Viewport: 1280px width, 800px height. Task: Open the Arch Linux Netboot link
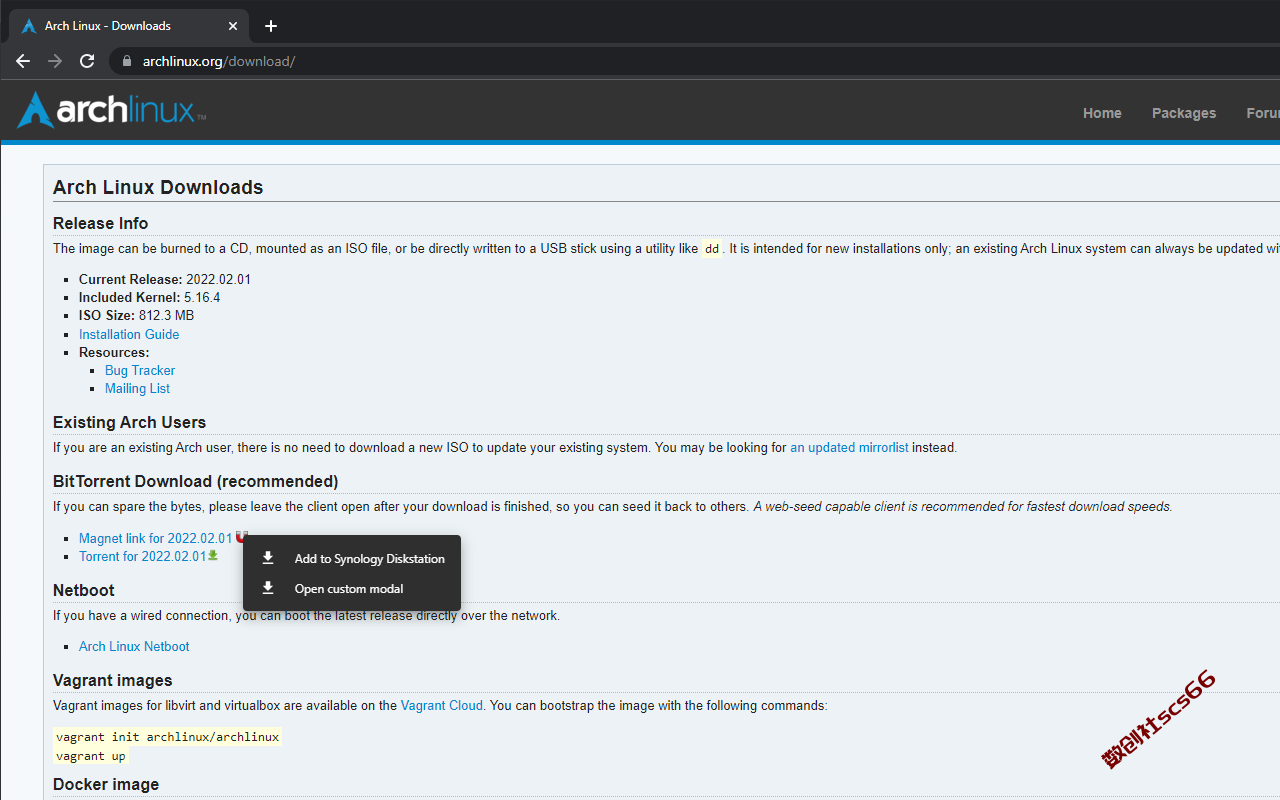134,646
